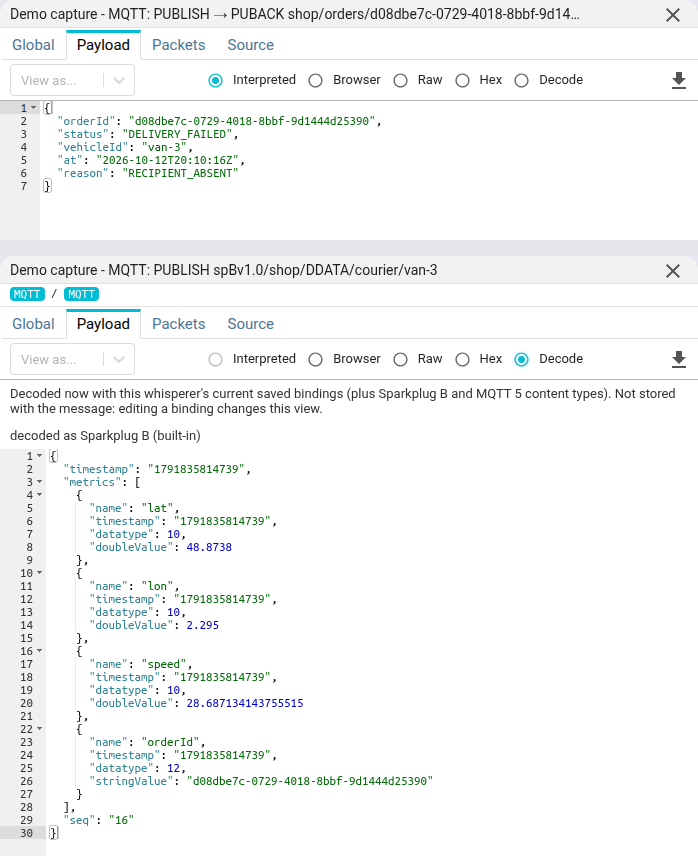
Task: Collapse the metrics array at line 3
Action: tap(39, 482)
